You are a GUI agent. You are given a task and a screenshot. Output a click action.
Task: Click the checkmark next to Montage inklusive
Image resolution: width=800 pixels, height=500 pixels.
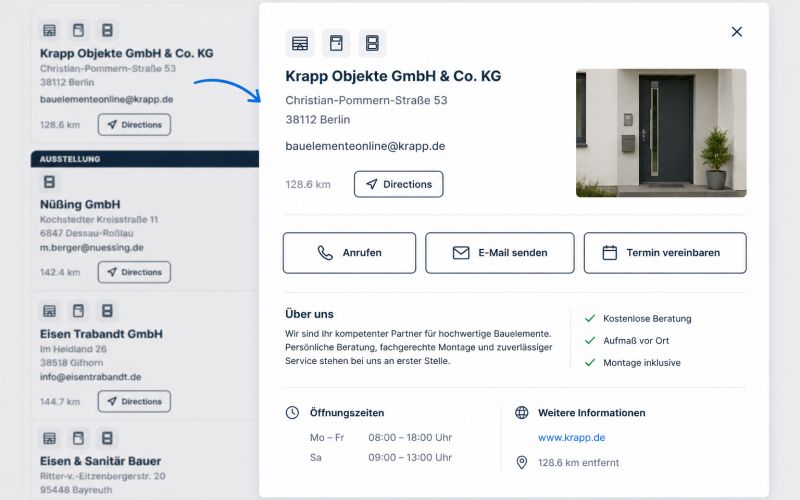[590, 363]
